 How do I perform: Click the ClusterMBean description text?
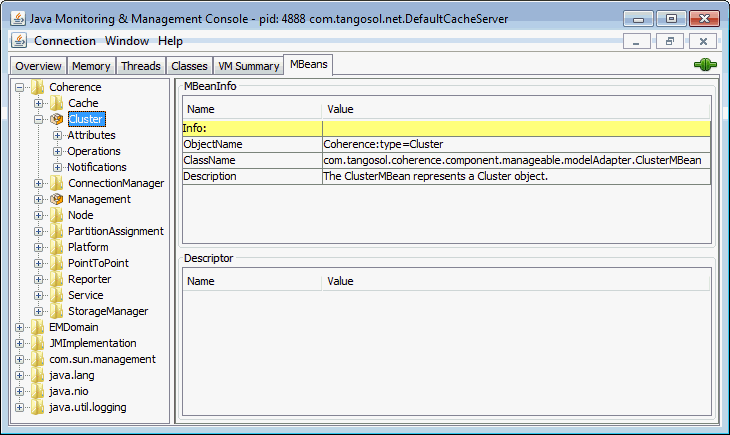tap(435, 177)
